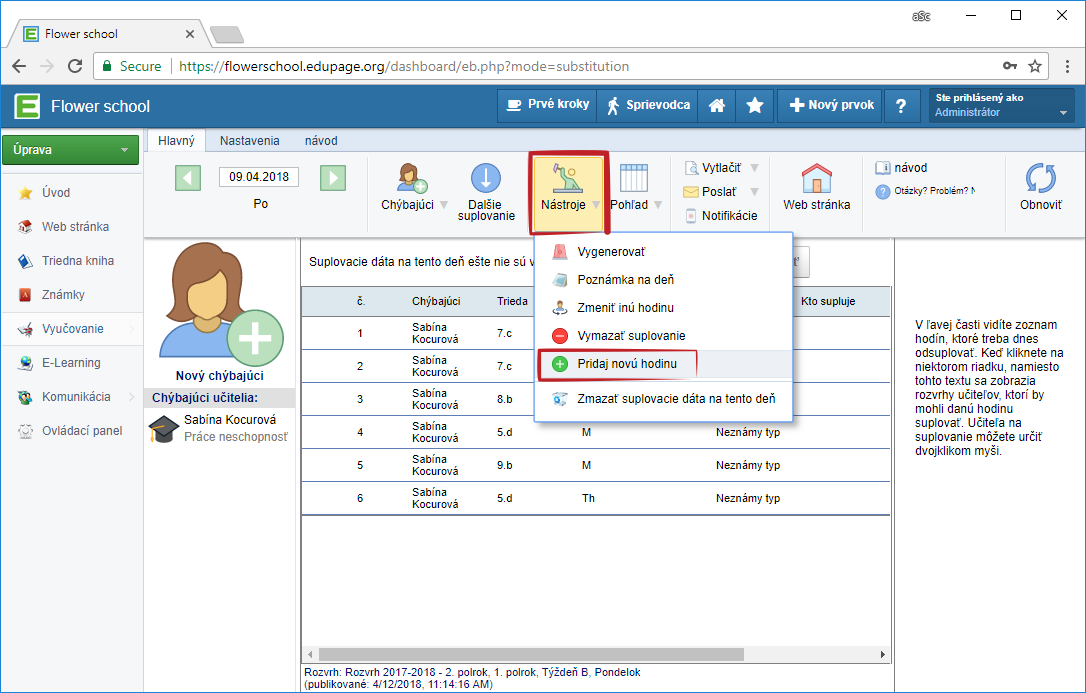This screenshot has width=1086, height=693.
Task: Open help via question mark icon
Action: pyautogui.click(x=900, y=106)
